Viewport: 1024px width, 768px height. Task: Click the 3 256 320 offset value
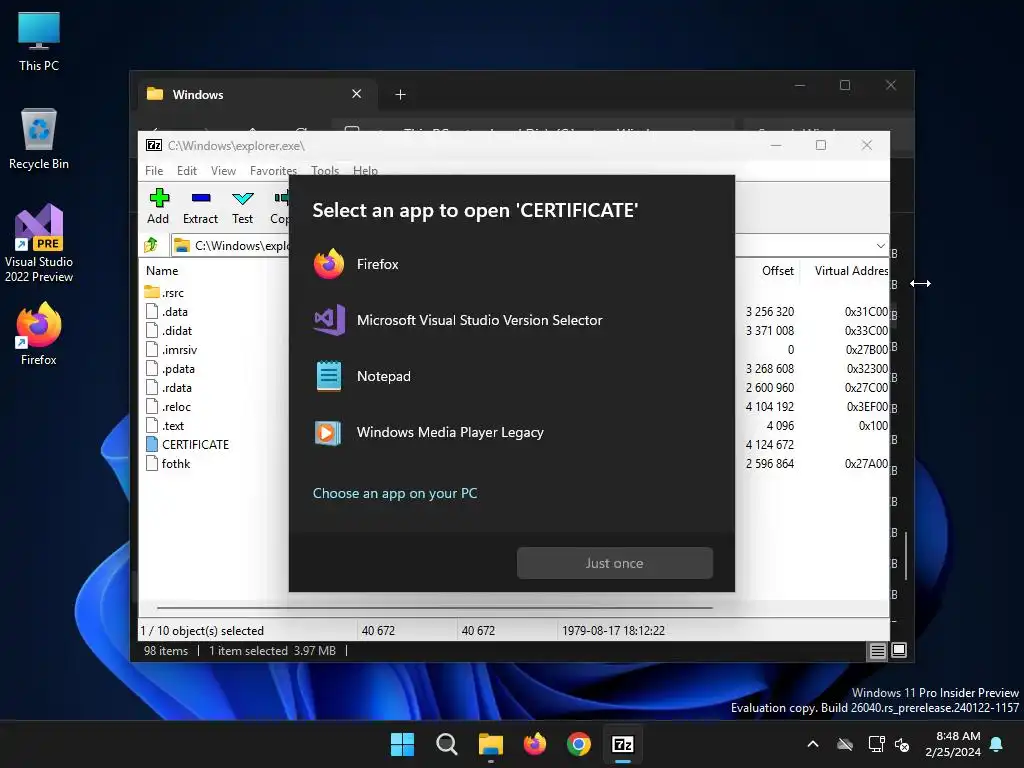[769, 312]
